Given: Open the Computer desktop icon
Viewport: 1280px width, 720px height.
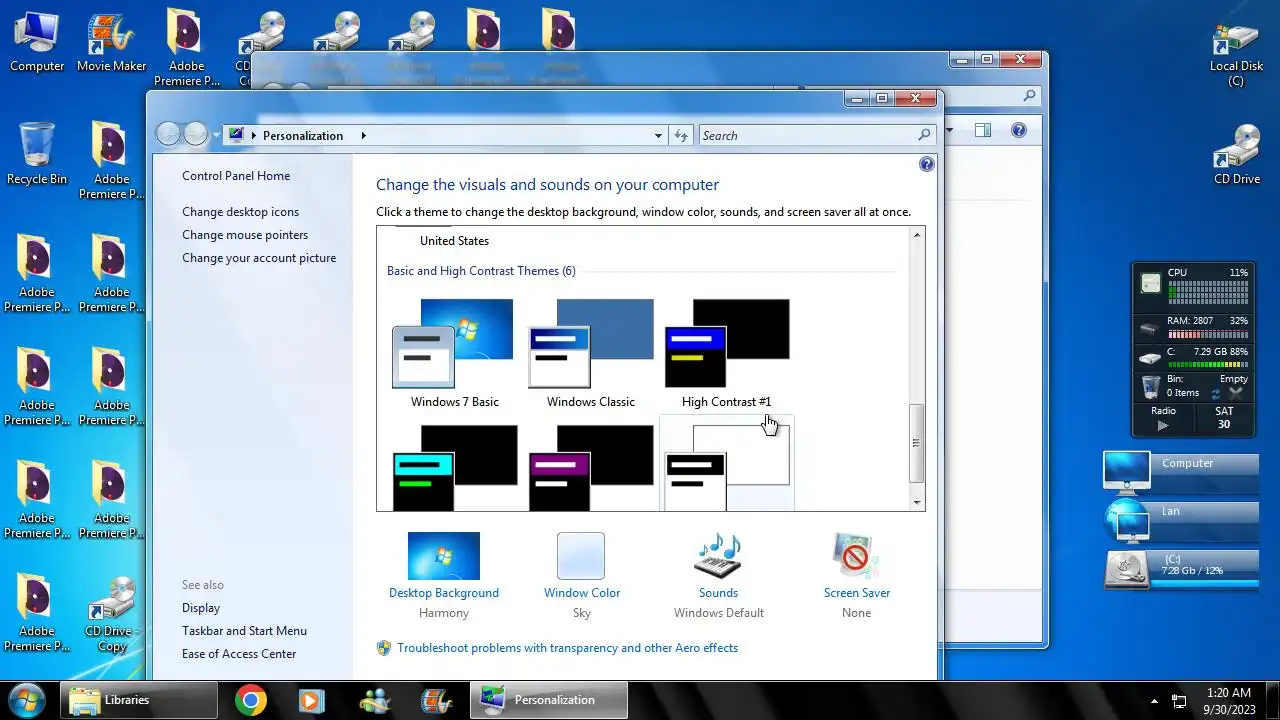Looking at the screenshot, I should tap(37, 43).
